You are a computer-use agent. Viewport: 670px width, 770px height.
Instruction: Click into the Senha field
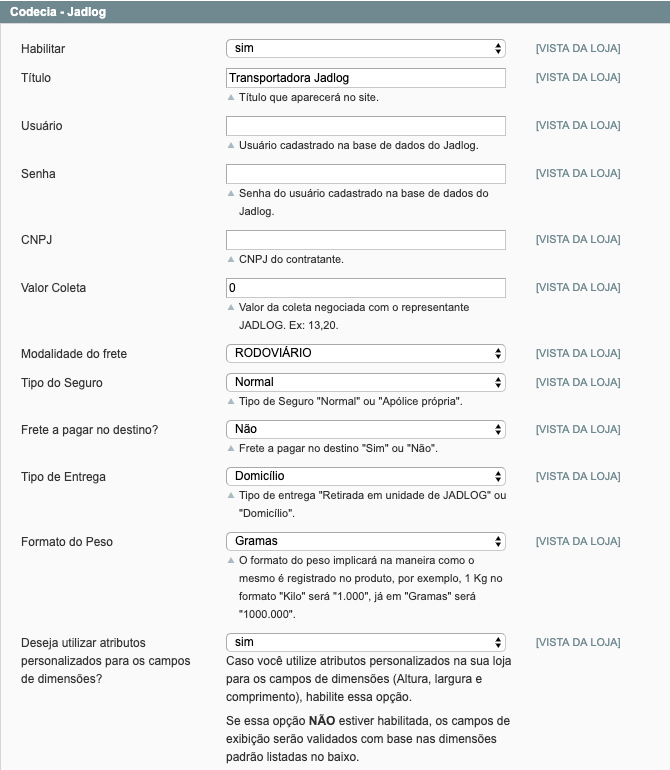coord(366,173)
